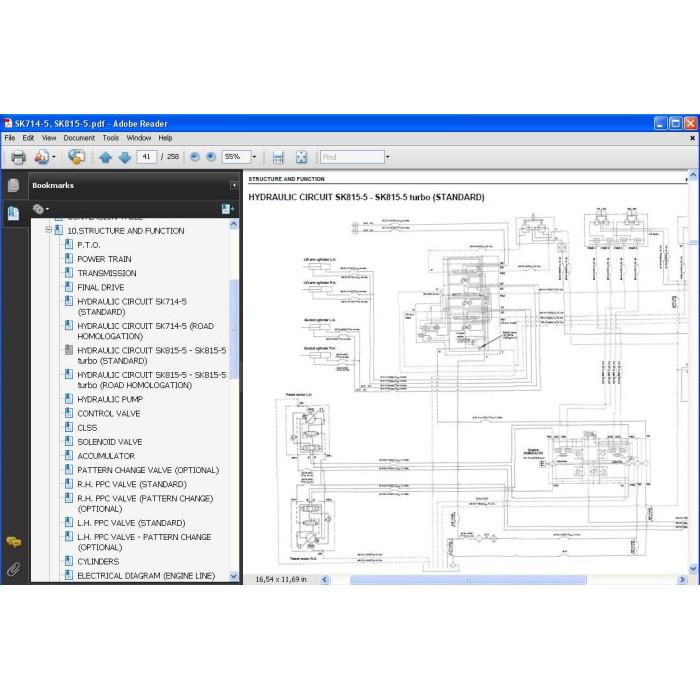Click the new bookmark icon in panel
This screenshot has height=700, width=700.
pos(228,208)
